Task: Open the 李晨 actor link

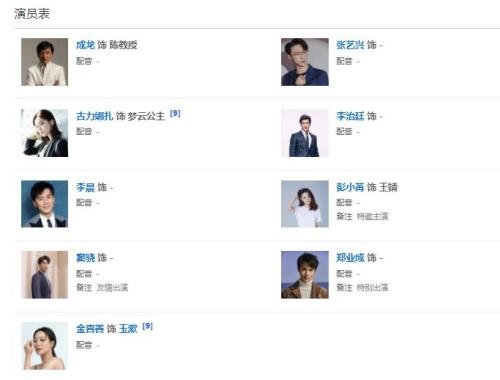Action: 85,187
